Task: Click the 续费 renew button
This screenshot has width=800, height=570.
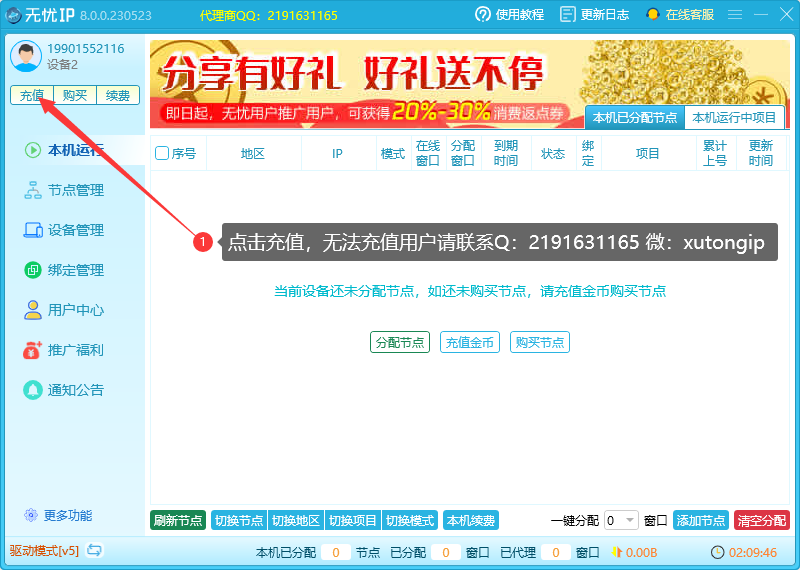Action: coord(118,95)
